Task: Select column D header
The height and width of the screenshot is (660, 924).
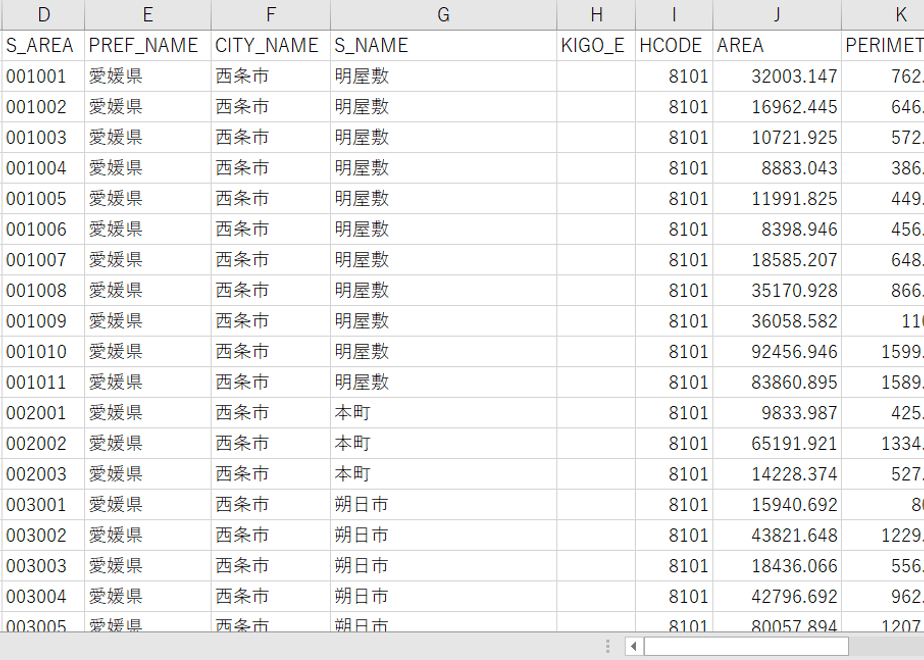Action: [x=43, y=15]
